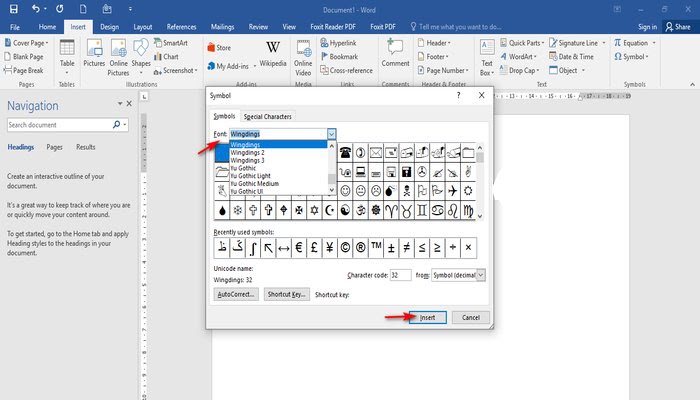Select the yin yang symbol

(345, 210)
